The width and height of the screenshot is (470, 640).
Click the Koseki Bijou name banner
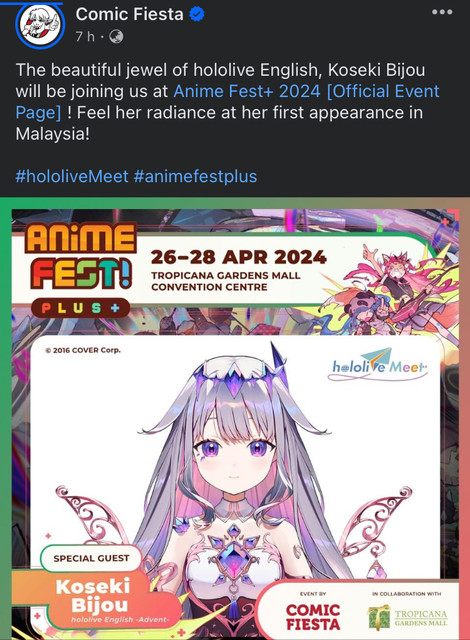(x=98, y=600)
